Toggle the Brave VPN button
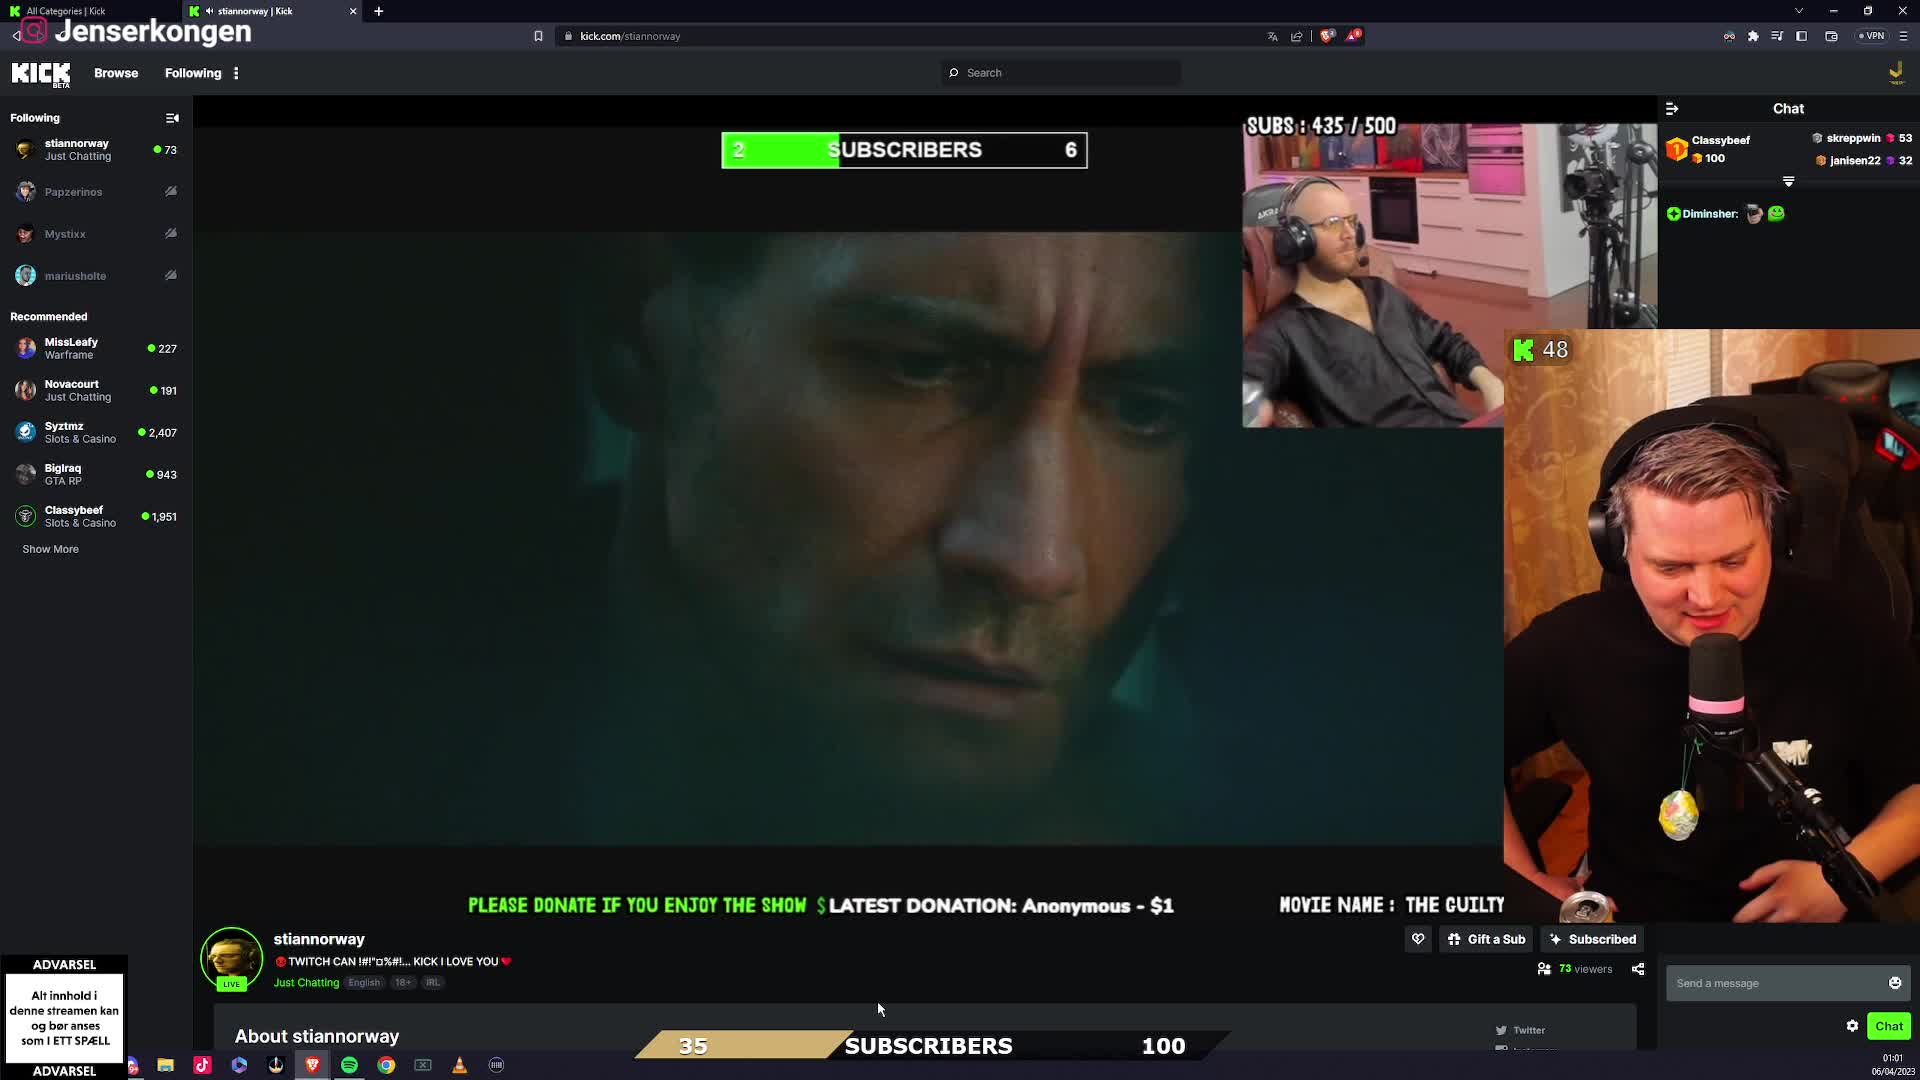The image size is (1920, 1080). 1872,36
